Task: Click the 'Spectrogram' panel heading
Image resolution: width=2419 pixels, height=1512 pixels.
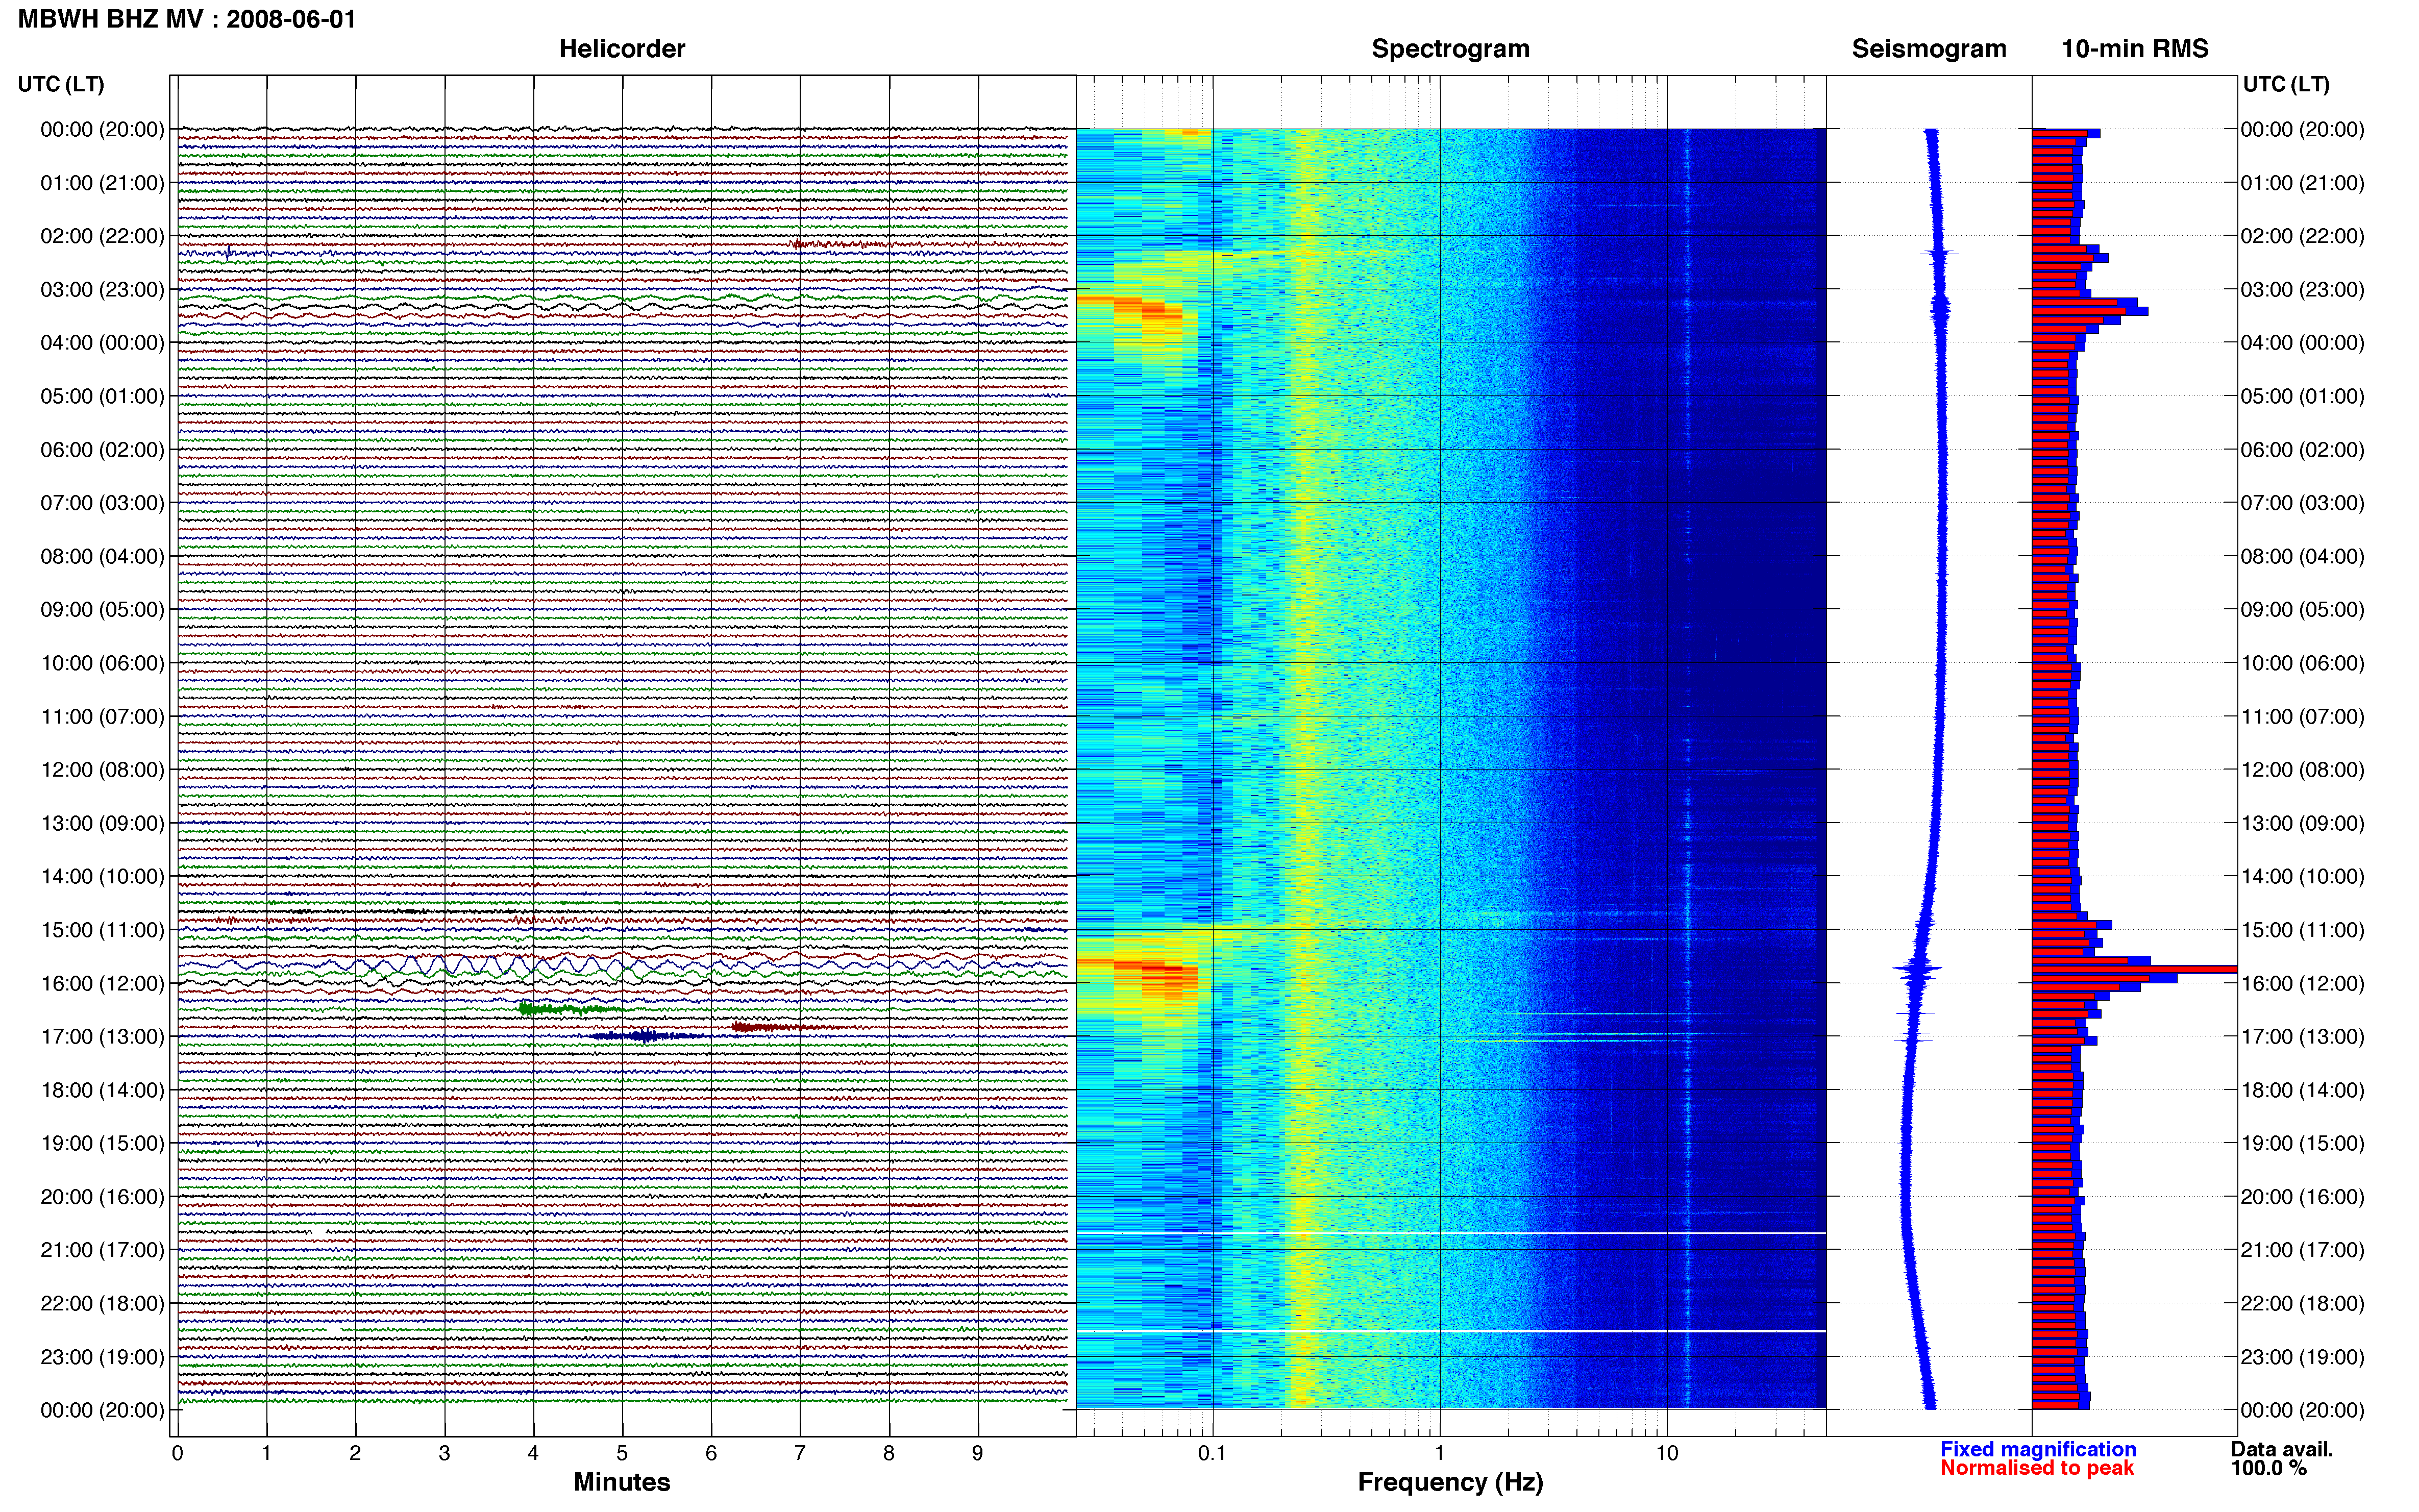Action: tap(1450, 48)
